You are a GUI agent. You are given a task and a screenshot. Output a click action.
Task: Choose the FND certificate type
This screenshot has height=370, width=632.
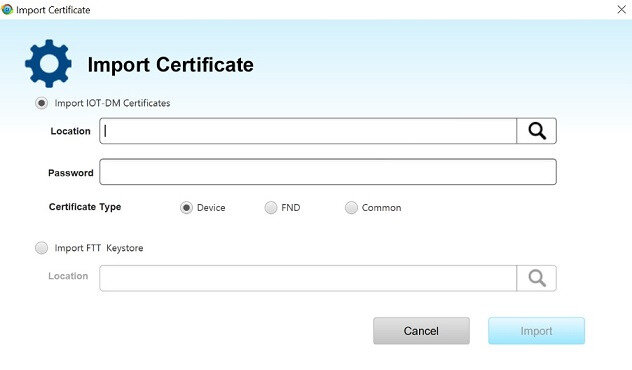click(x=271, y=208)
